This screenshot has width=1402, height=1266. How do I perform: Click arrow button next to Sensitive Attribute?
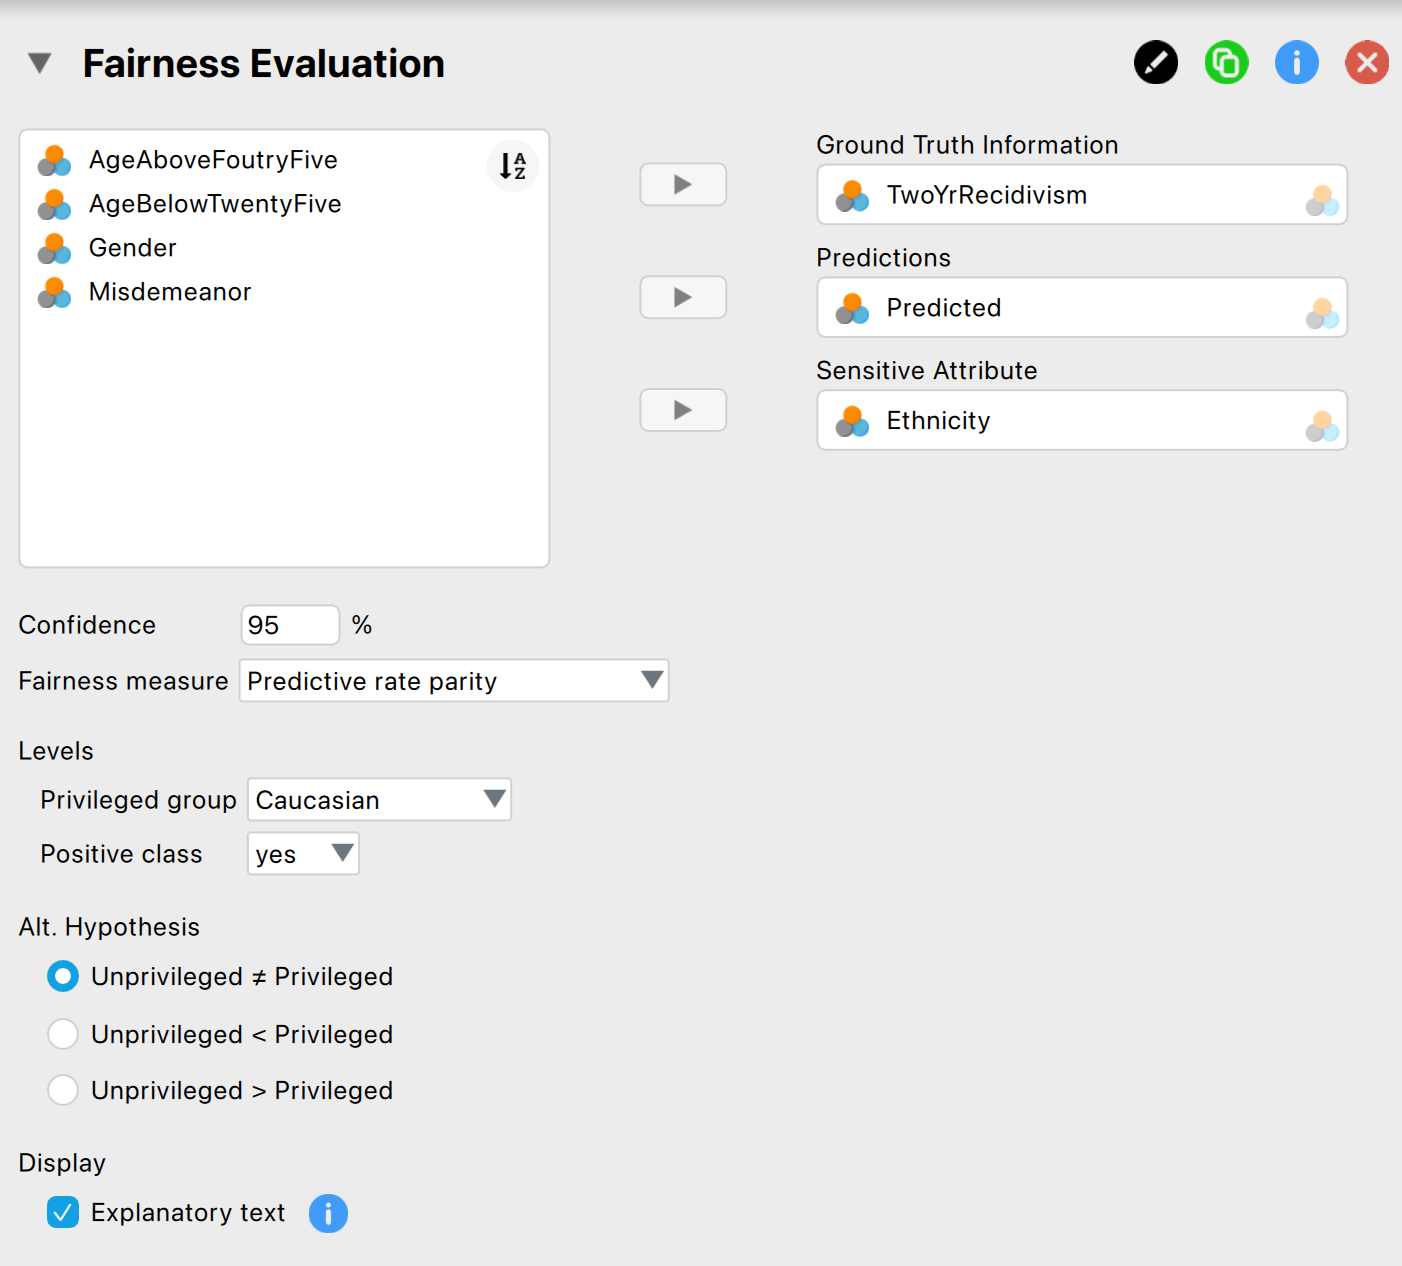[x=683, y=410]
